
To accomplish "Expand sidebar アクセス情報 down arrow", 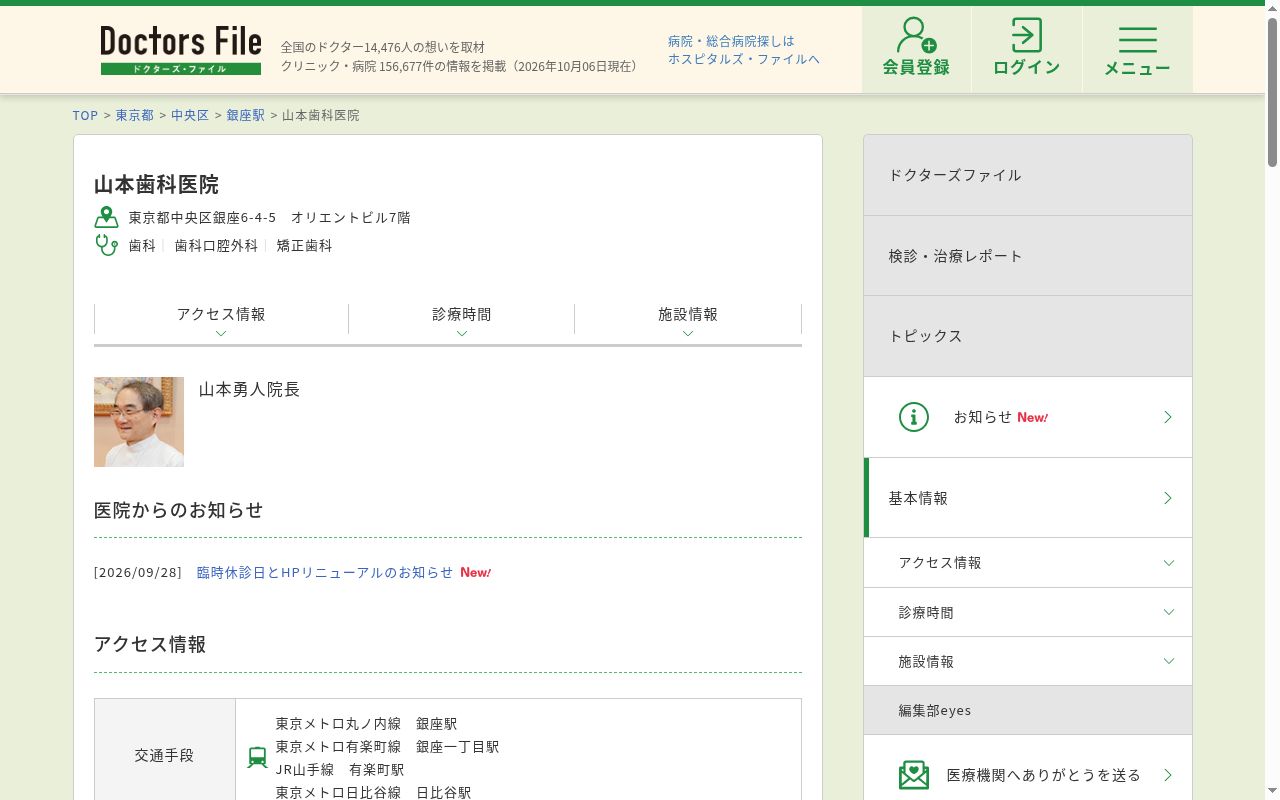I will click(x=1169, y=563).
